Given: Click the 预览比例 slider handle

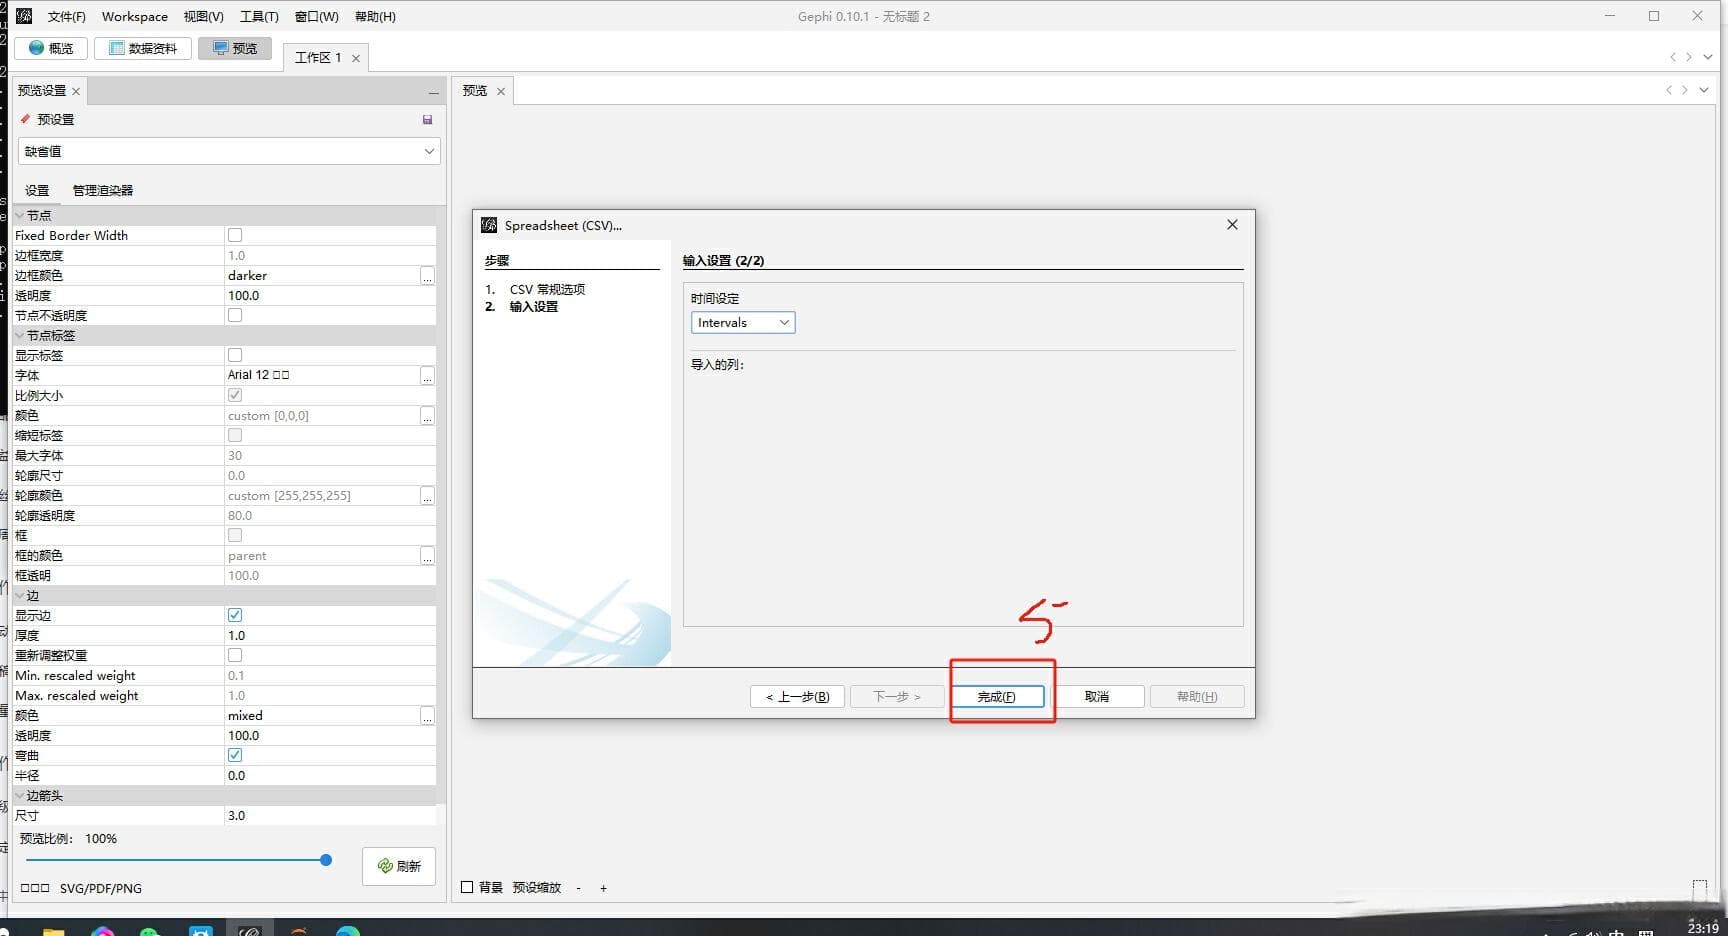Looking at the screenshot, I should coord(326,860).
